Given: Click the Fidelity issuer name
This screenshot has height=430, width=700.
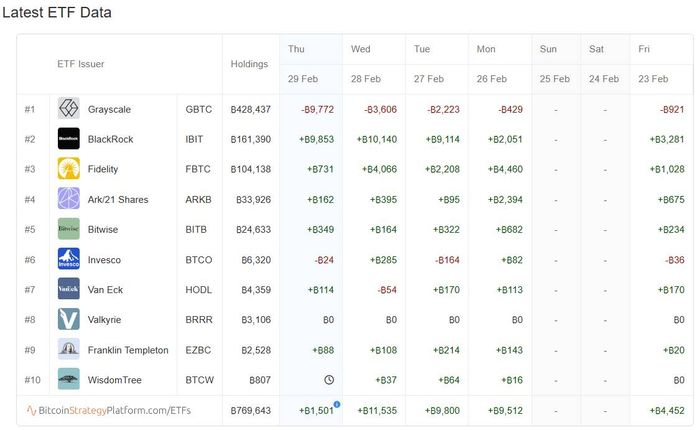Looking at the screenshot, I should pyautogui.click(x=103, y=169).
